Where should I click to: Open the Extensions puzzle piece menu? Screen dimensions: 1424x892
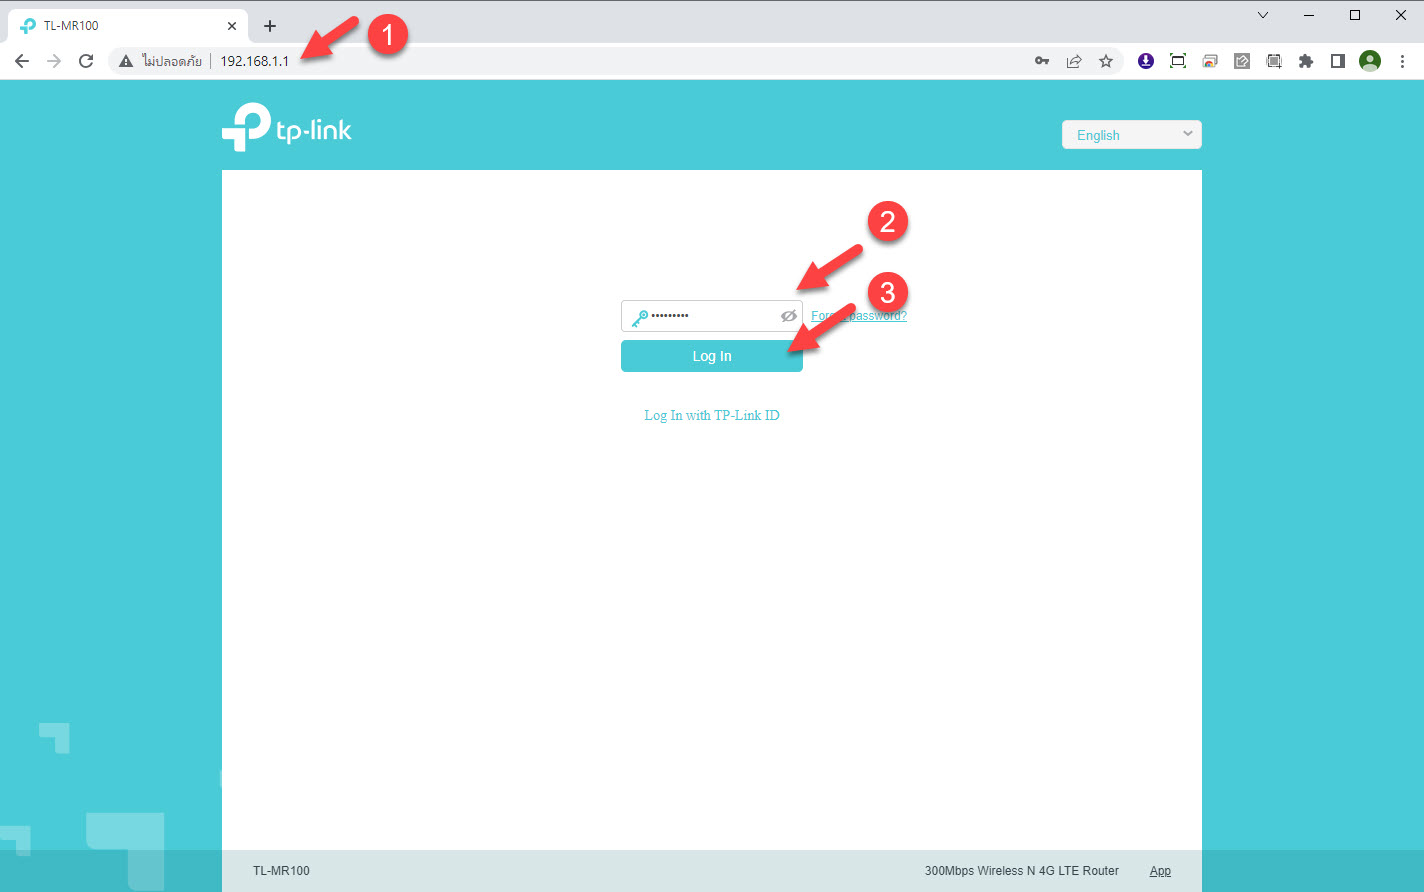pos(1306,61)
